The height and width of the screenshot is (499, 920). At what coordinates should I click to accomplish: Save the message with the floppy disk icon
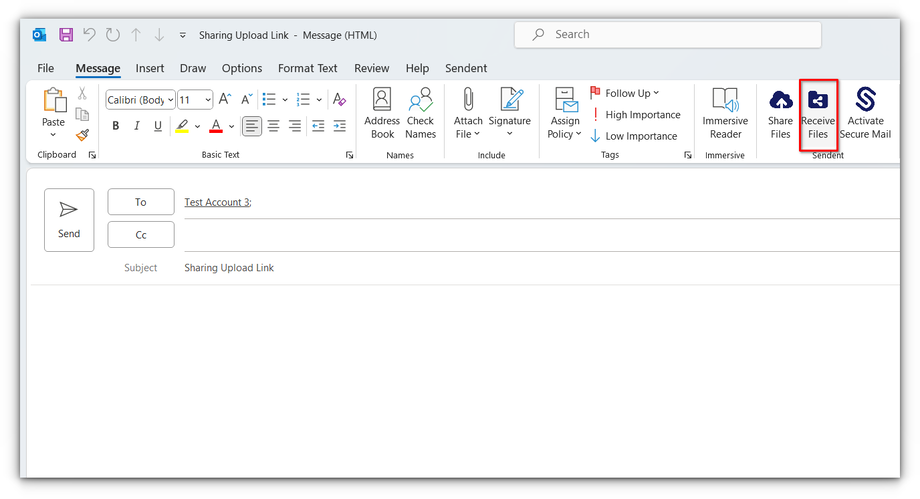coord(66,35)
